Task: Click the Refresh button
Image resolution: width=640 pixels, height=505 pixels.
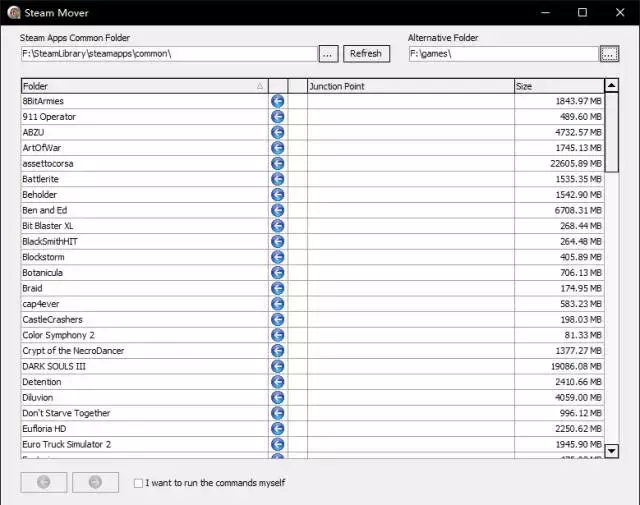Action: pos(366,53)
